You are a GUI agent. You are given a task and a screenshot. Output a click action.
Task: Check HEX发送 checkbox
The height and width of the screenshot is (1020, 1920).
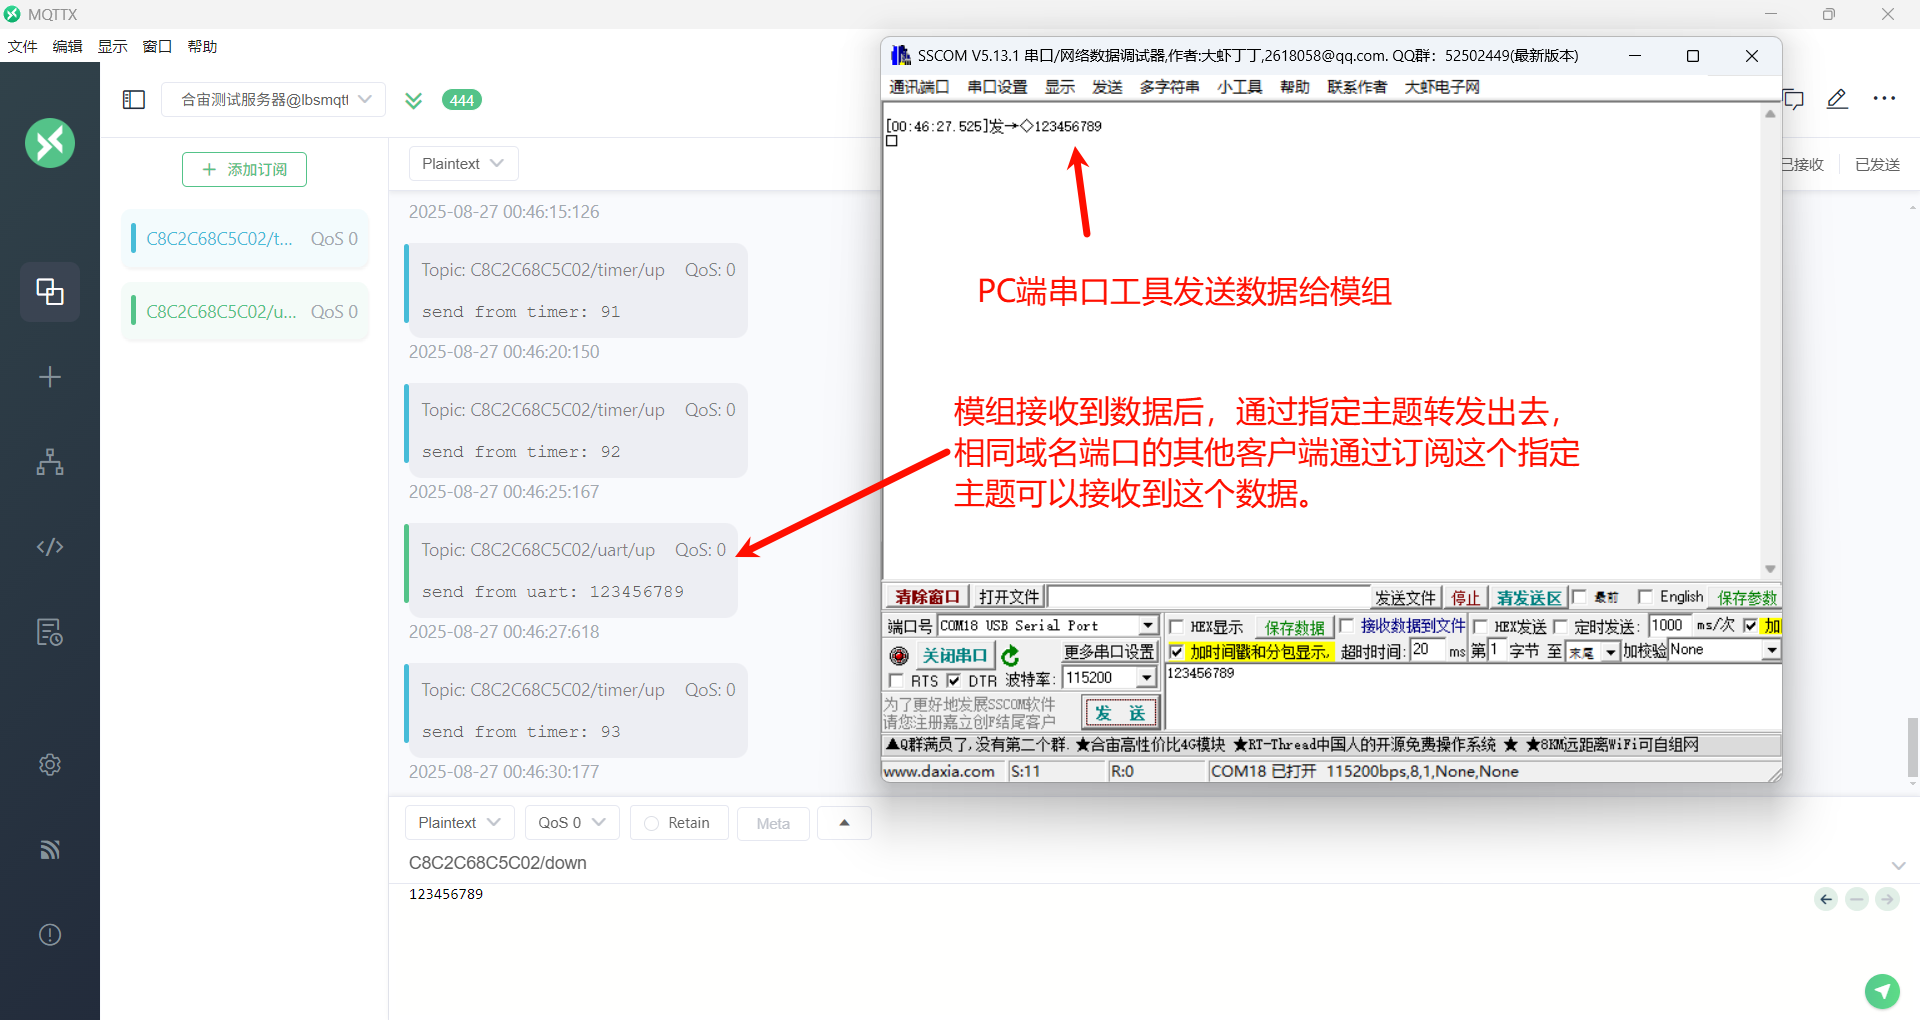[x=1480, y=626]
